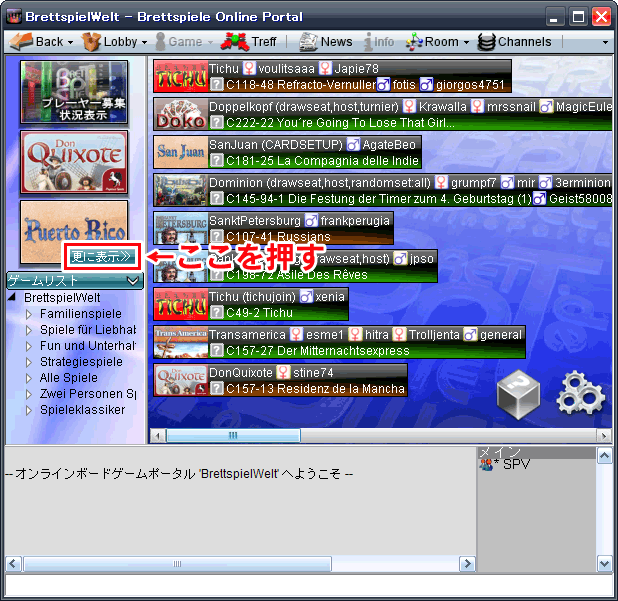Click the San Juan game logo

181,152
